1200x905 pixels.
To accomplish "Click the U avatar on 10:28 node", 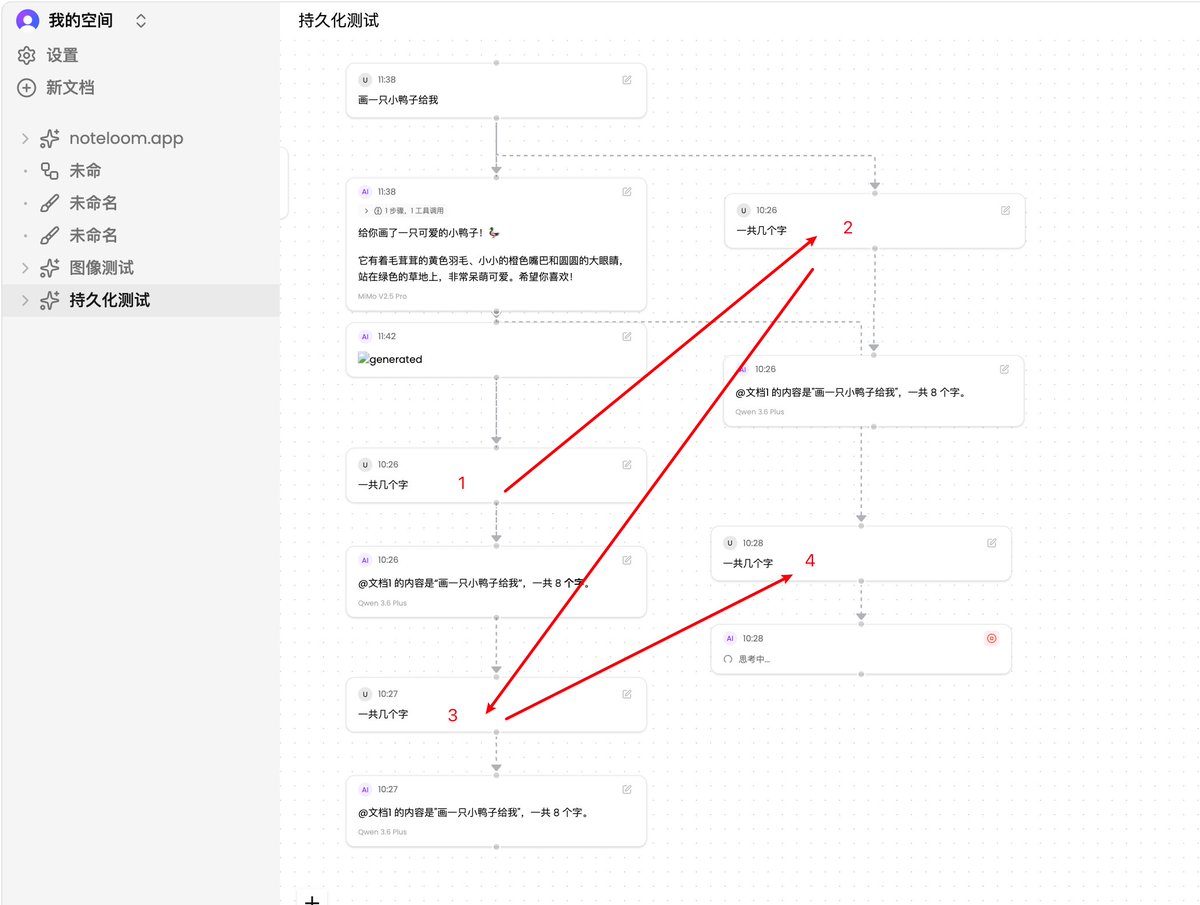I will point(730,543).
